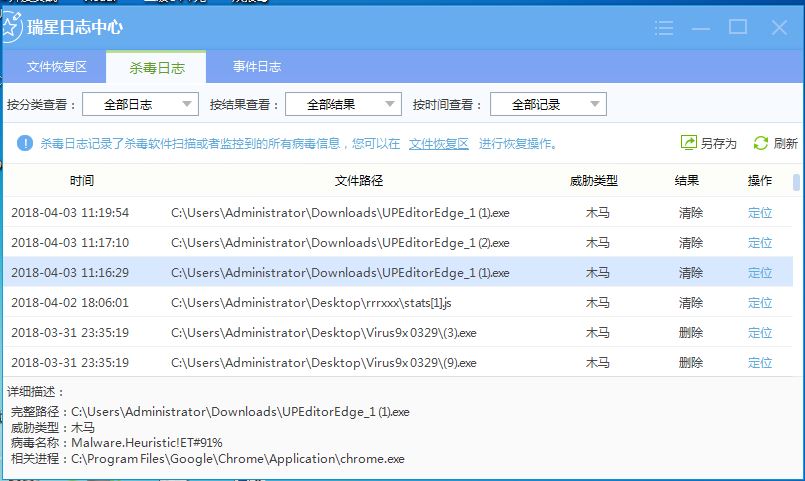
Task: Click 定位 for the Virus9x0329\(3).exe row
Action: 760,333
